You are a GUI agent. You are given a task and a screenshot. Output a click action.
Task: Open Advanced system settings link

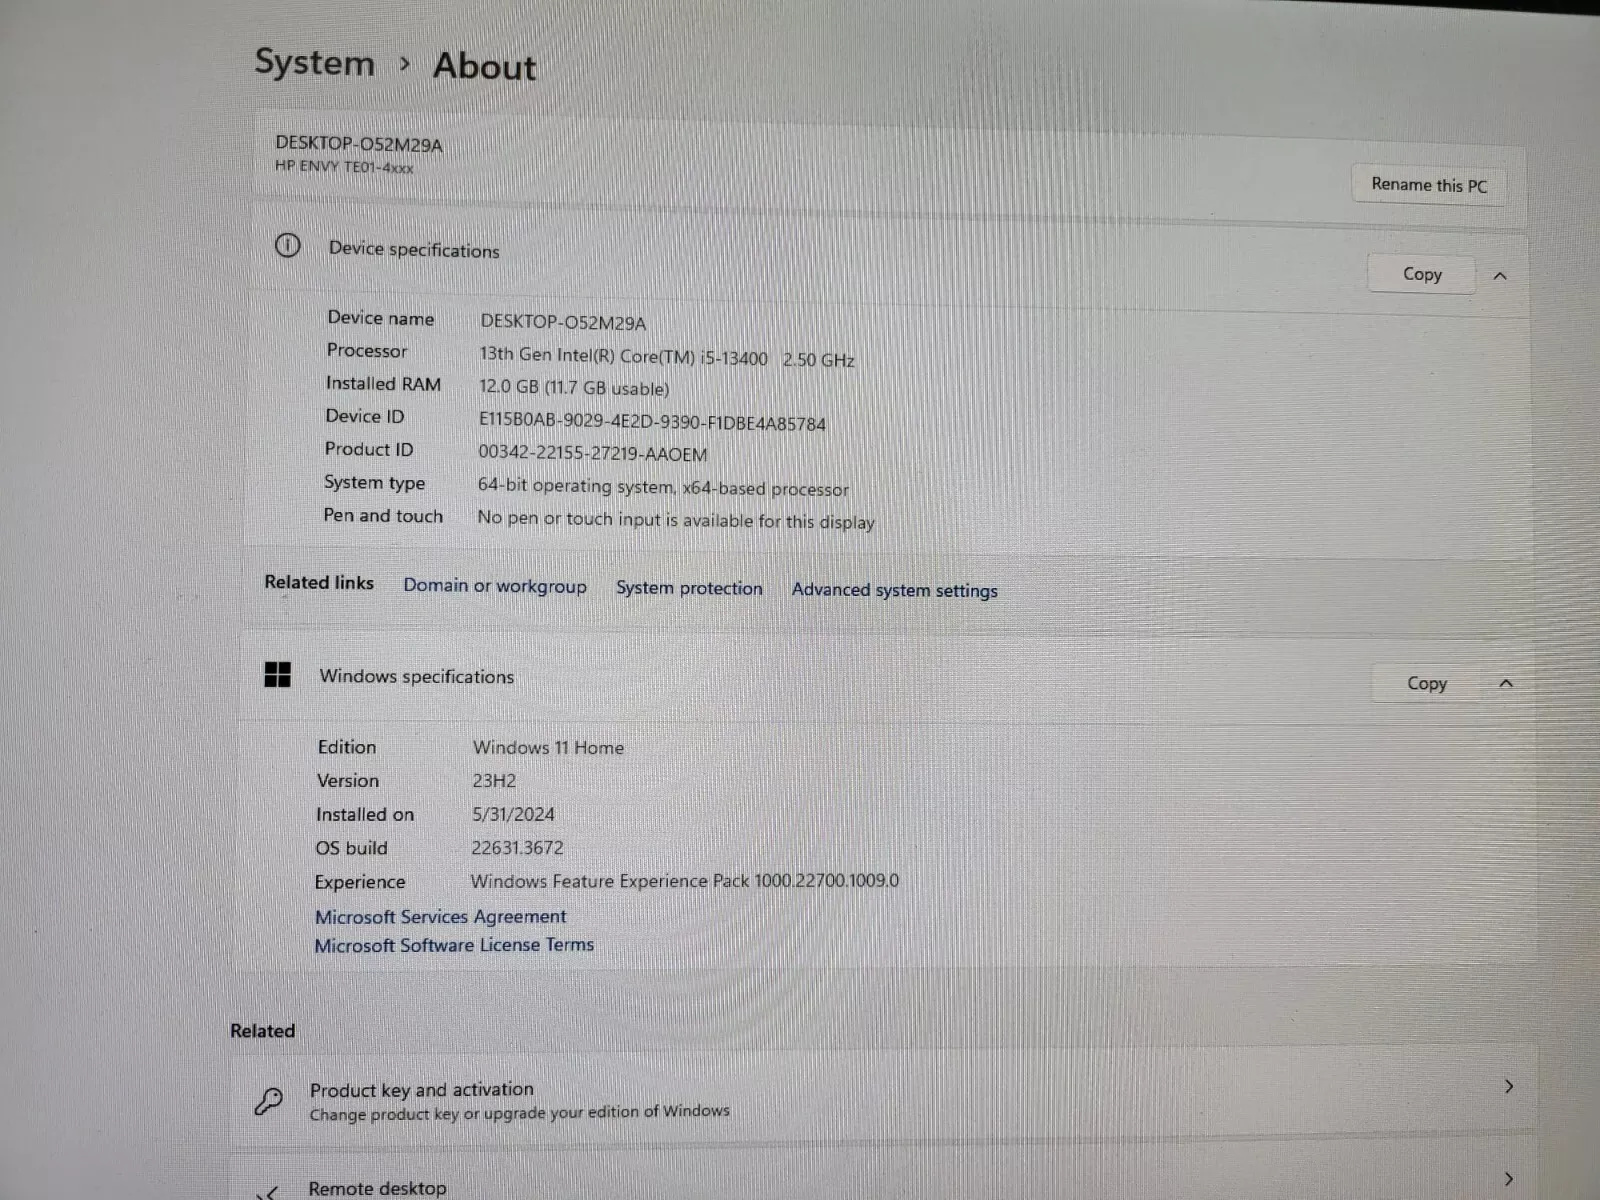click(x=894, y=590)
